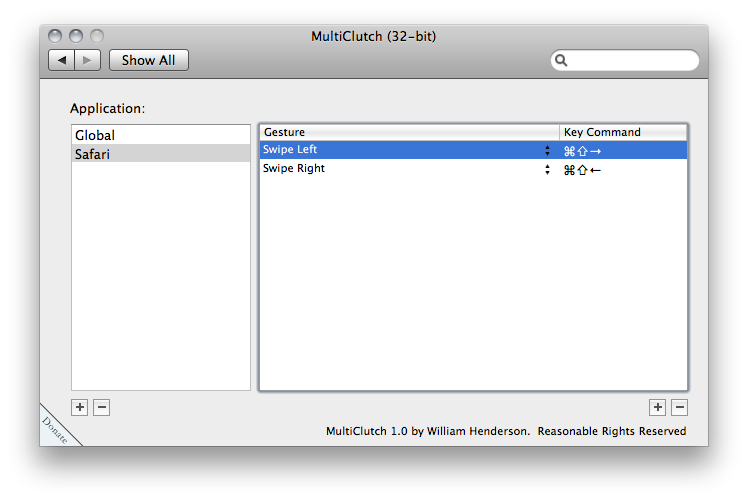Select Global in the Application list
748x501 pixels.
pos(161,135)
